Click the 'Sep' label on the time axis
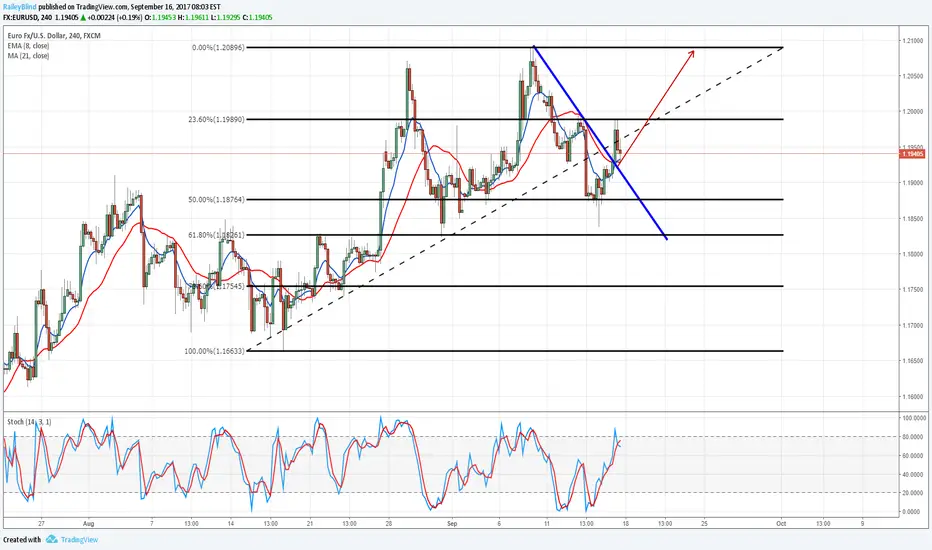 452,524
